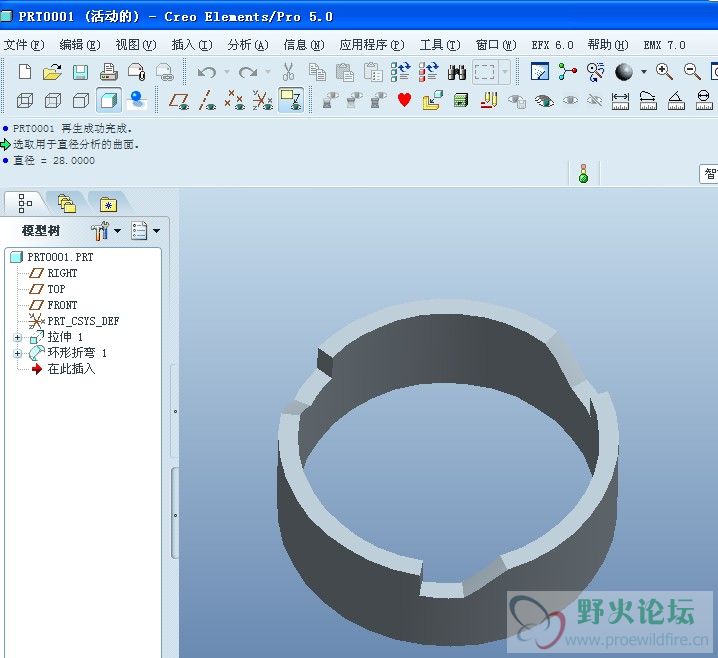Screen dimensions: 718x658
Task: Click the red heart toolbar icon
Action: click(x=404, y=100)
